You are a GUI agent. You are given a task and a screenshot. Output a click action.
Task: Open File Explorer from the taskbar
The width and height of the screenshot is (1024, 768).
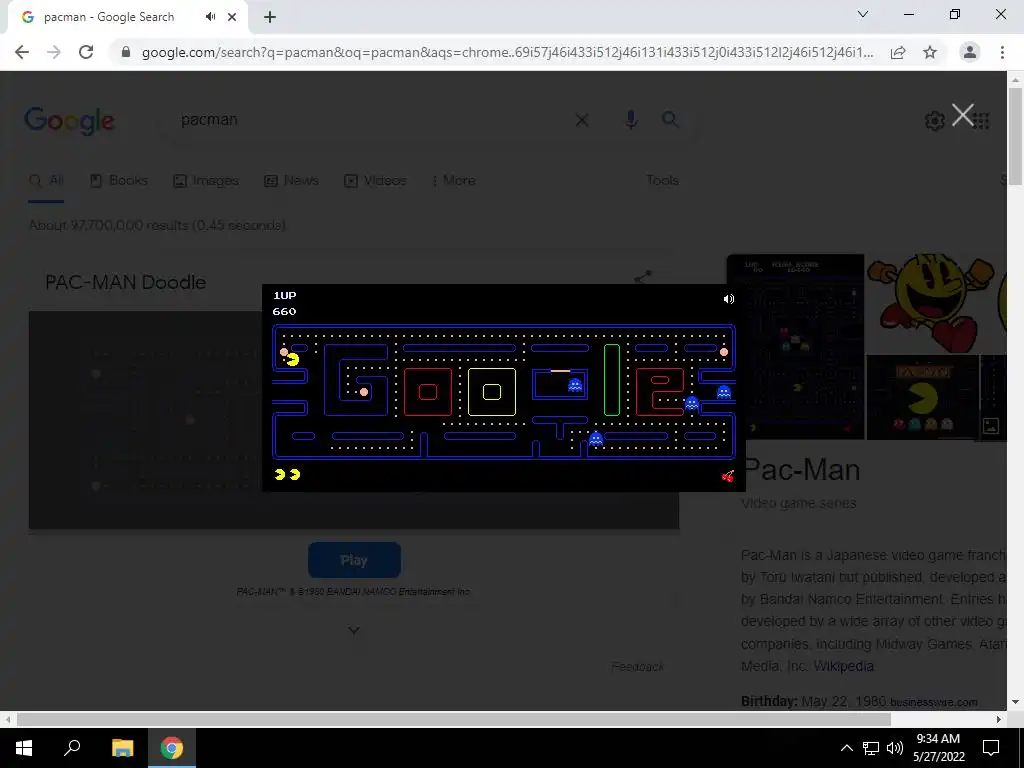pyautogui.click(x=122, y=748)
